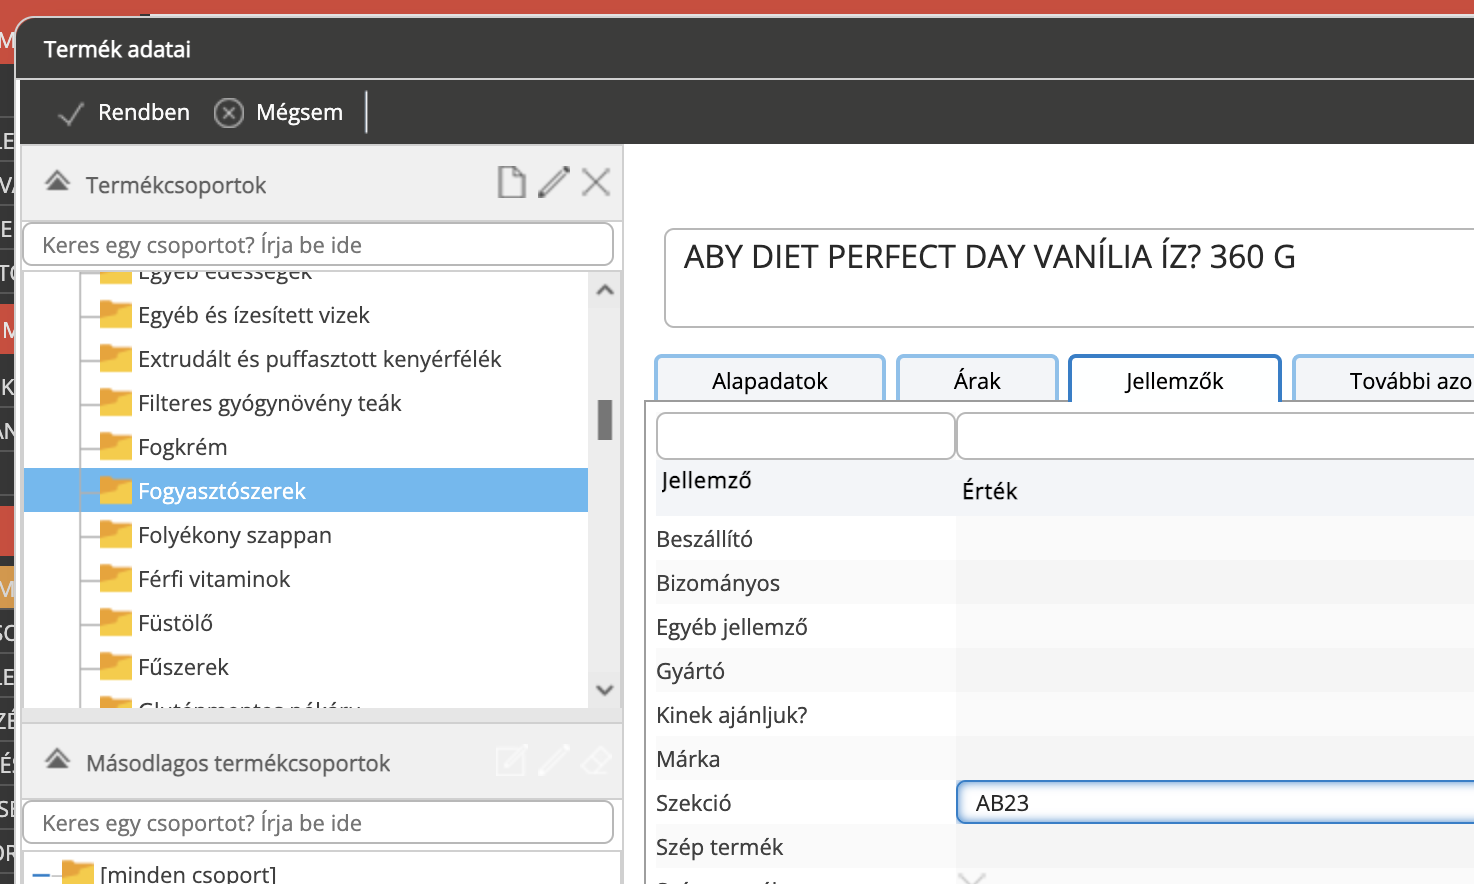This screenshot has width=1474, height=884.
Task: Switch to the Alapadatok tab
Action: [x=769, y=381]
